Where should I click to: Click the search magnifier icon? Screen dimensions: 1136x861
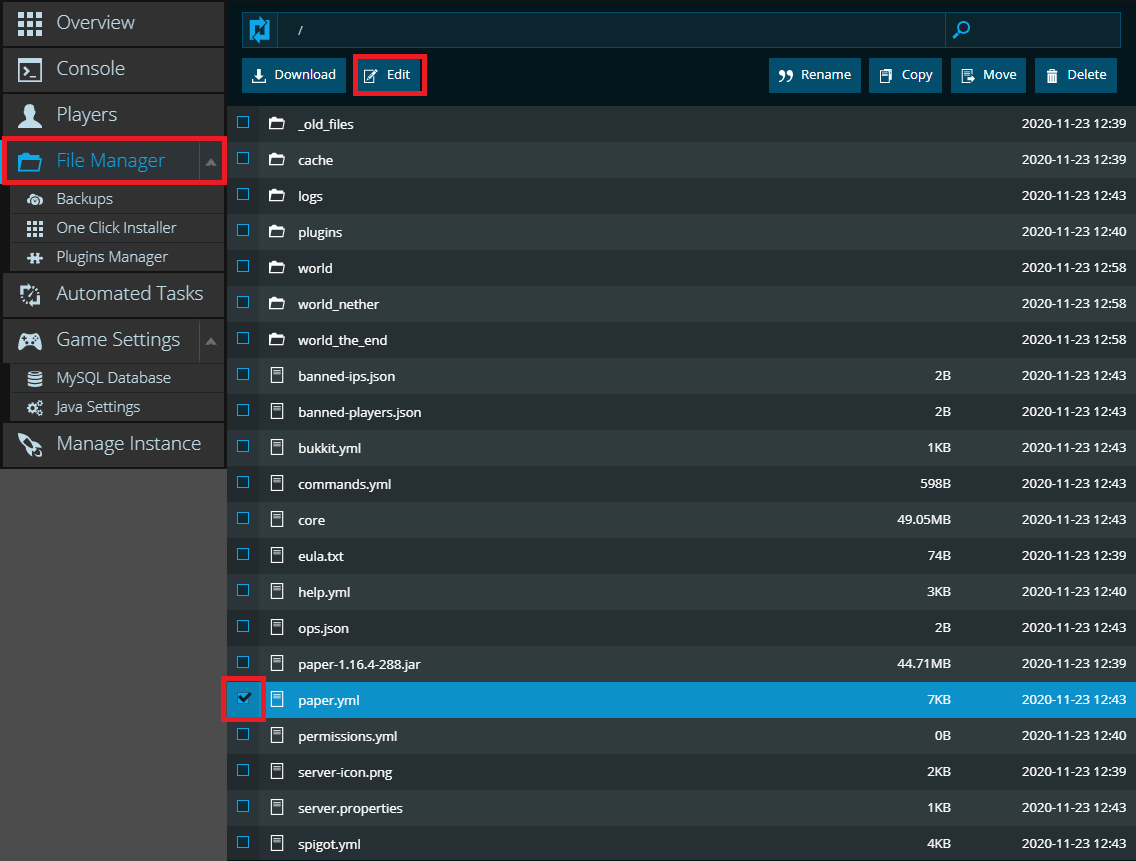tap(961, 30)
